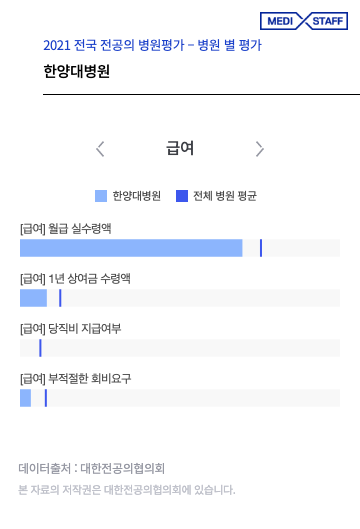Click the 한양대병원 hospital name heading

pyautogui.click(x=77, y=71)
